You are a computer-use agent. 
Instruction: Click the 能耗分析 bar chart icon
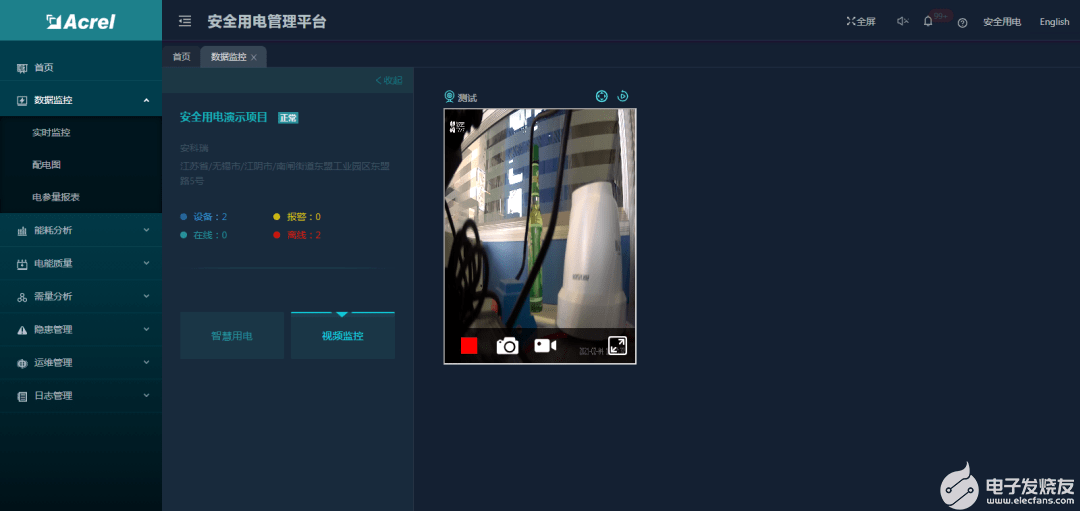tap(21, 231)
